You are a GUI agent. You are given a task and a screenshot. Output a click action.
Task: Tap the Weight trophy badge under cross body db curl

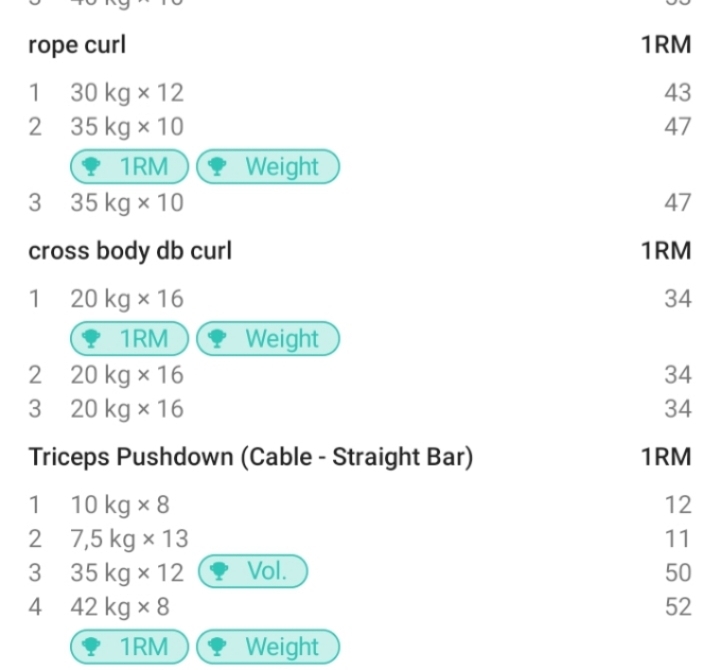click(x=267, y=339)
